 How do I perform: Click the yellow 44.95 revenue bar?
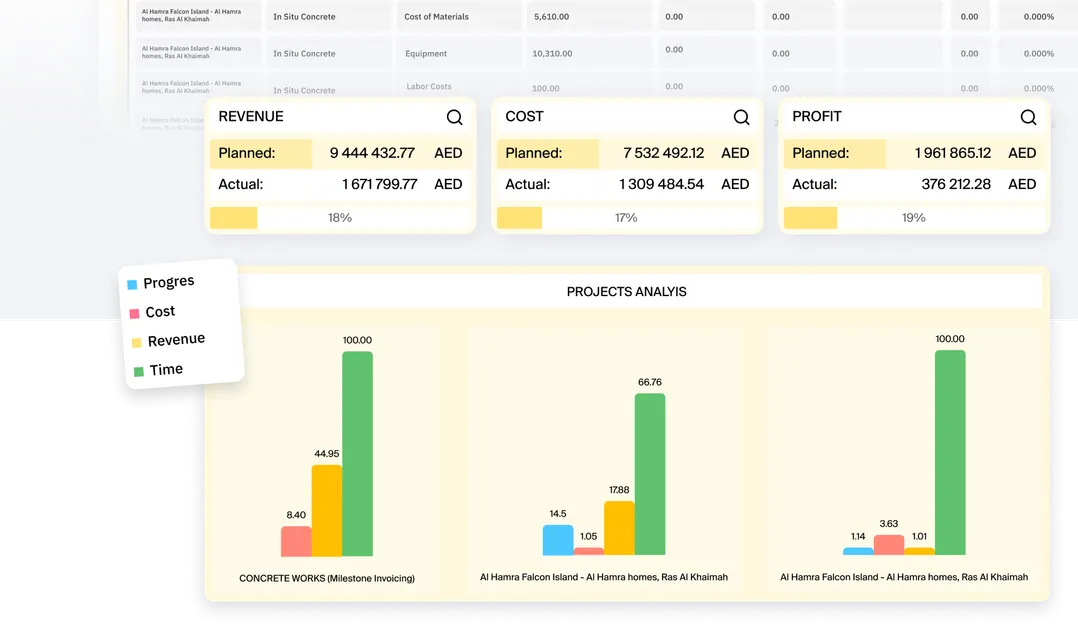click(327, 510)
